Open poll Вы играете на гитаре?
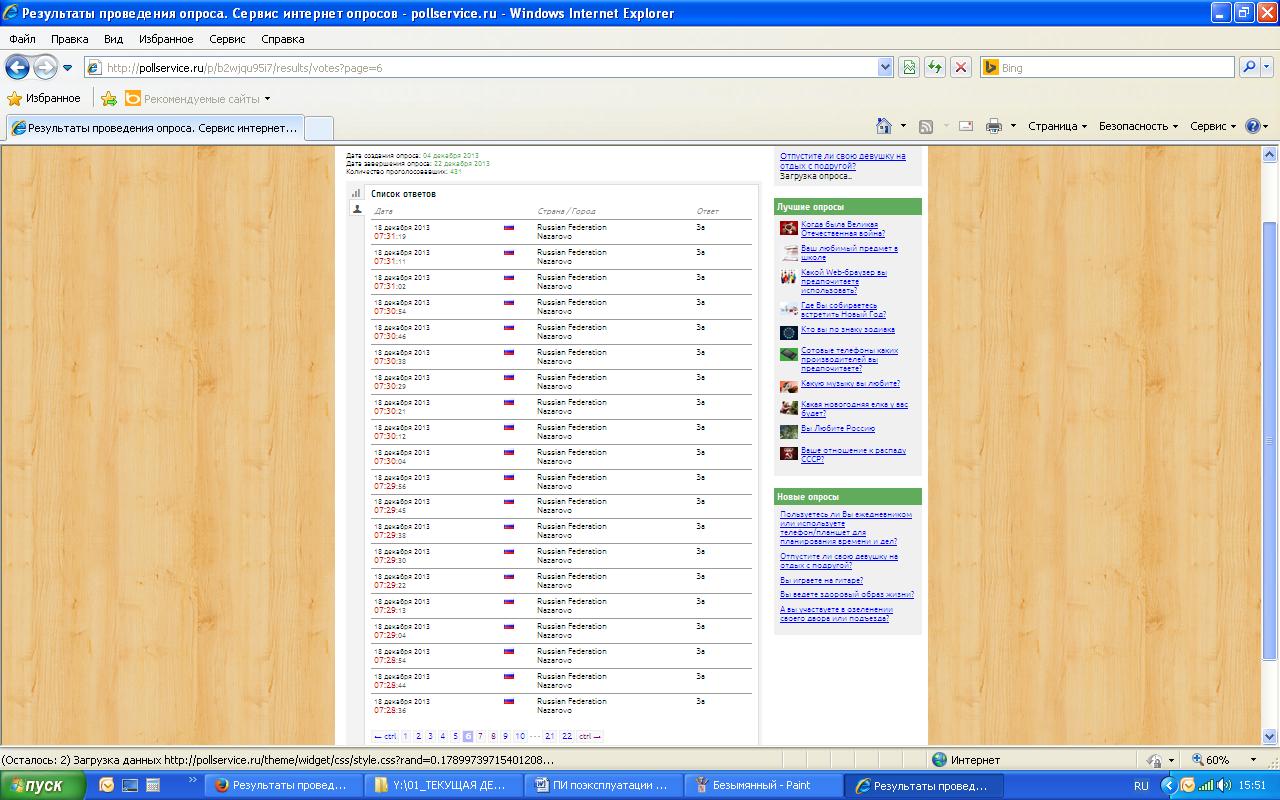This screenshot has width=1280, height=800. tap(821, 580)
